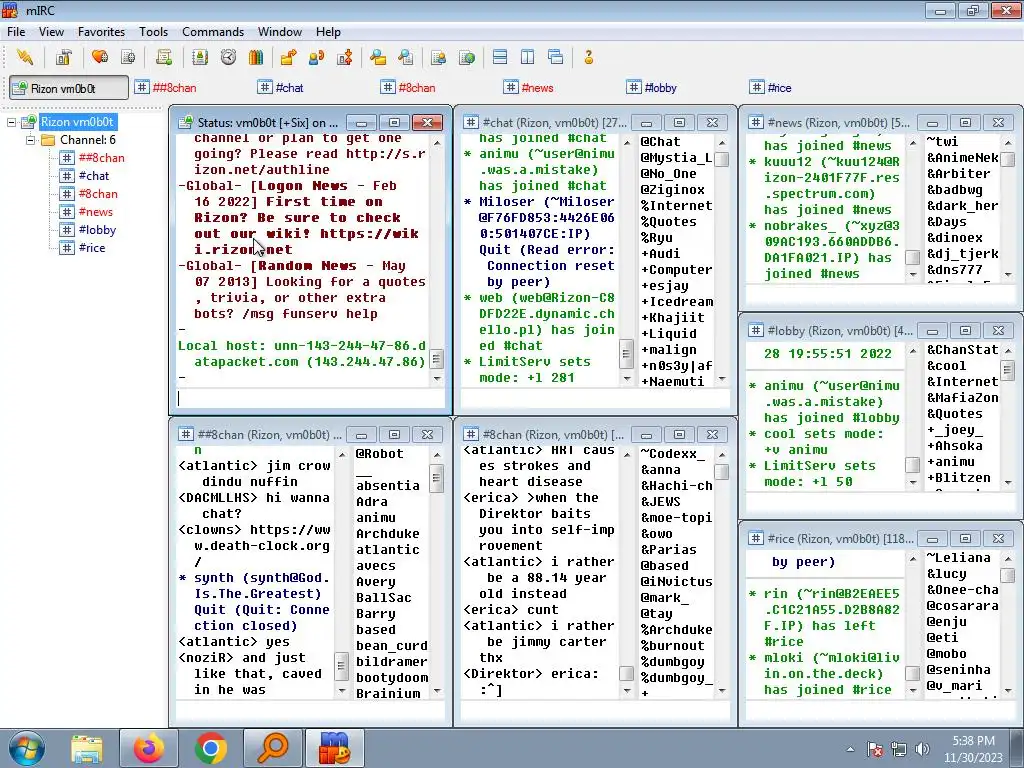The image size is (1024, 768).
Task: Click ##8chan chat scrollbar up arrow
Action: pyautogui.click(x=342, y=455)
